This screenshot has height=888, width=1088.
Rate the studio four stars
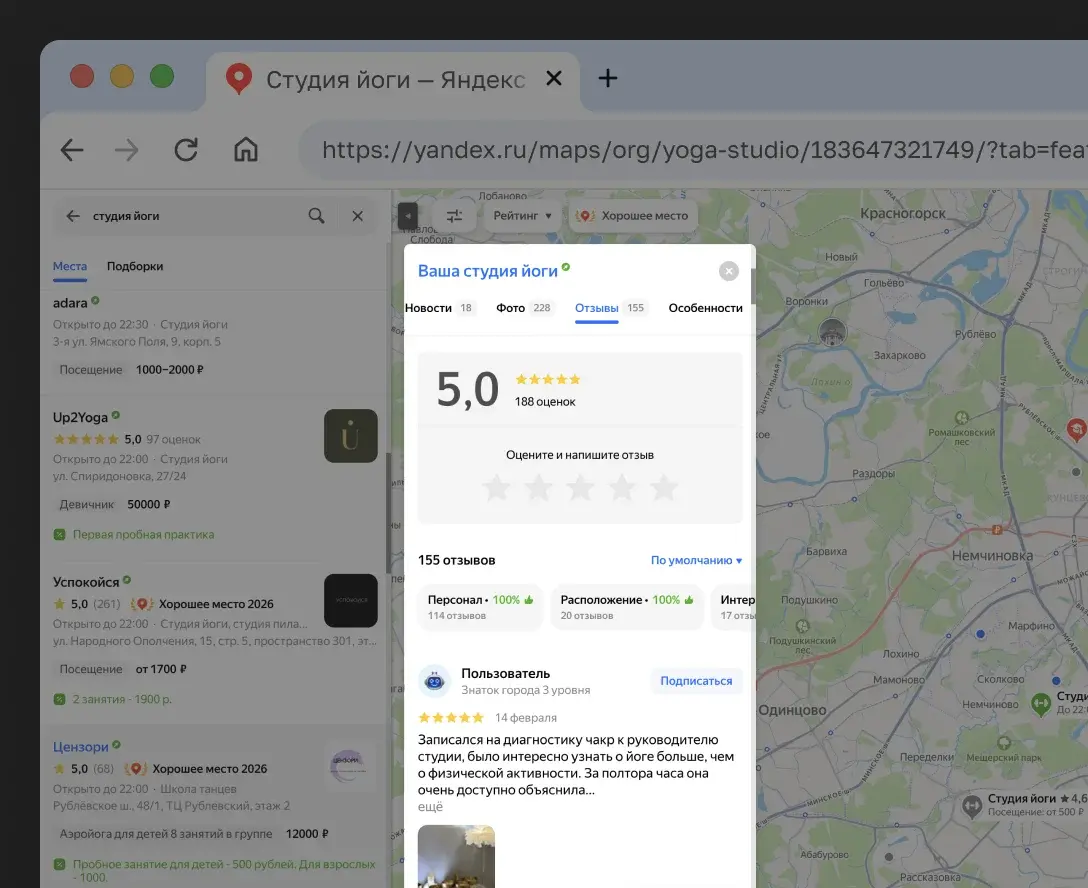(622, 488)
